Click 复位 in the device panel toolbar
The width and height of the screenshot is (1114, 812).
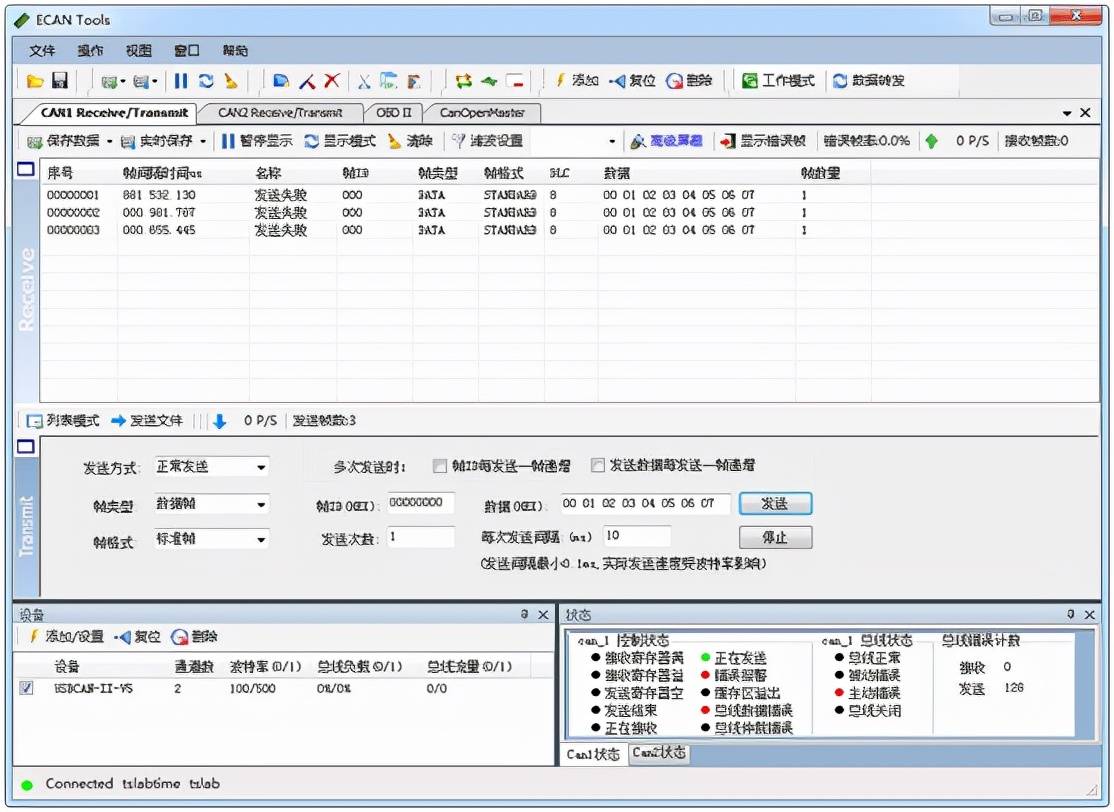click(x=138, y=637)
